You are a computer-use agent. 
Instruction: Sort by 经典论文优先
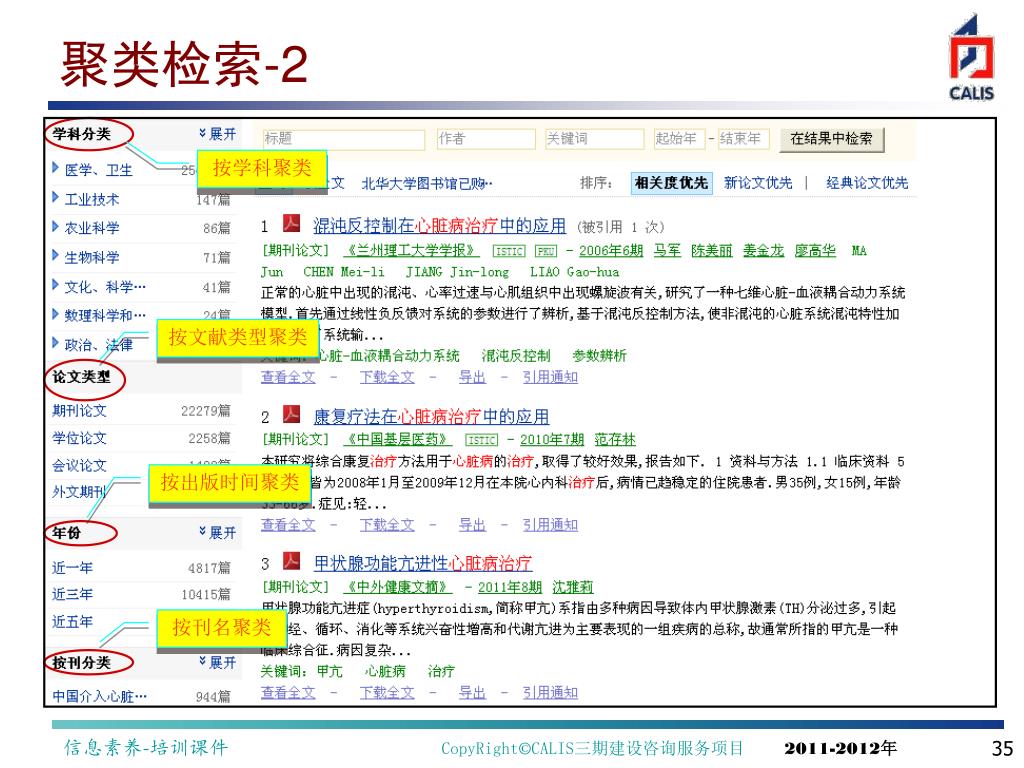point(867,183)
